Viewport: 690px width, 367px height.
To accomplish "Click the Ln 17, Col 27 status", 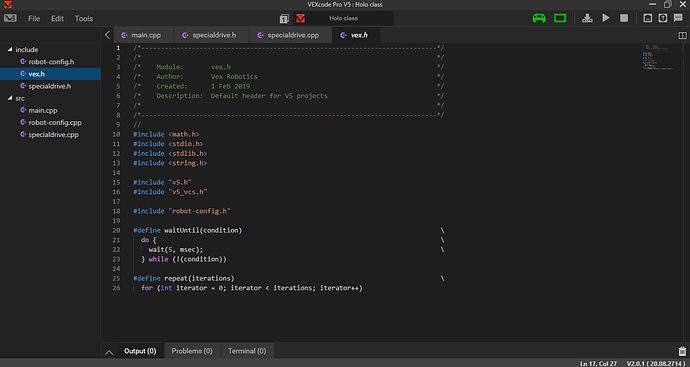I will coord(598,363).
